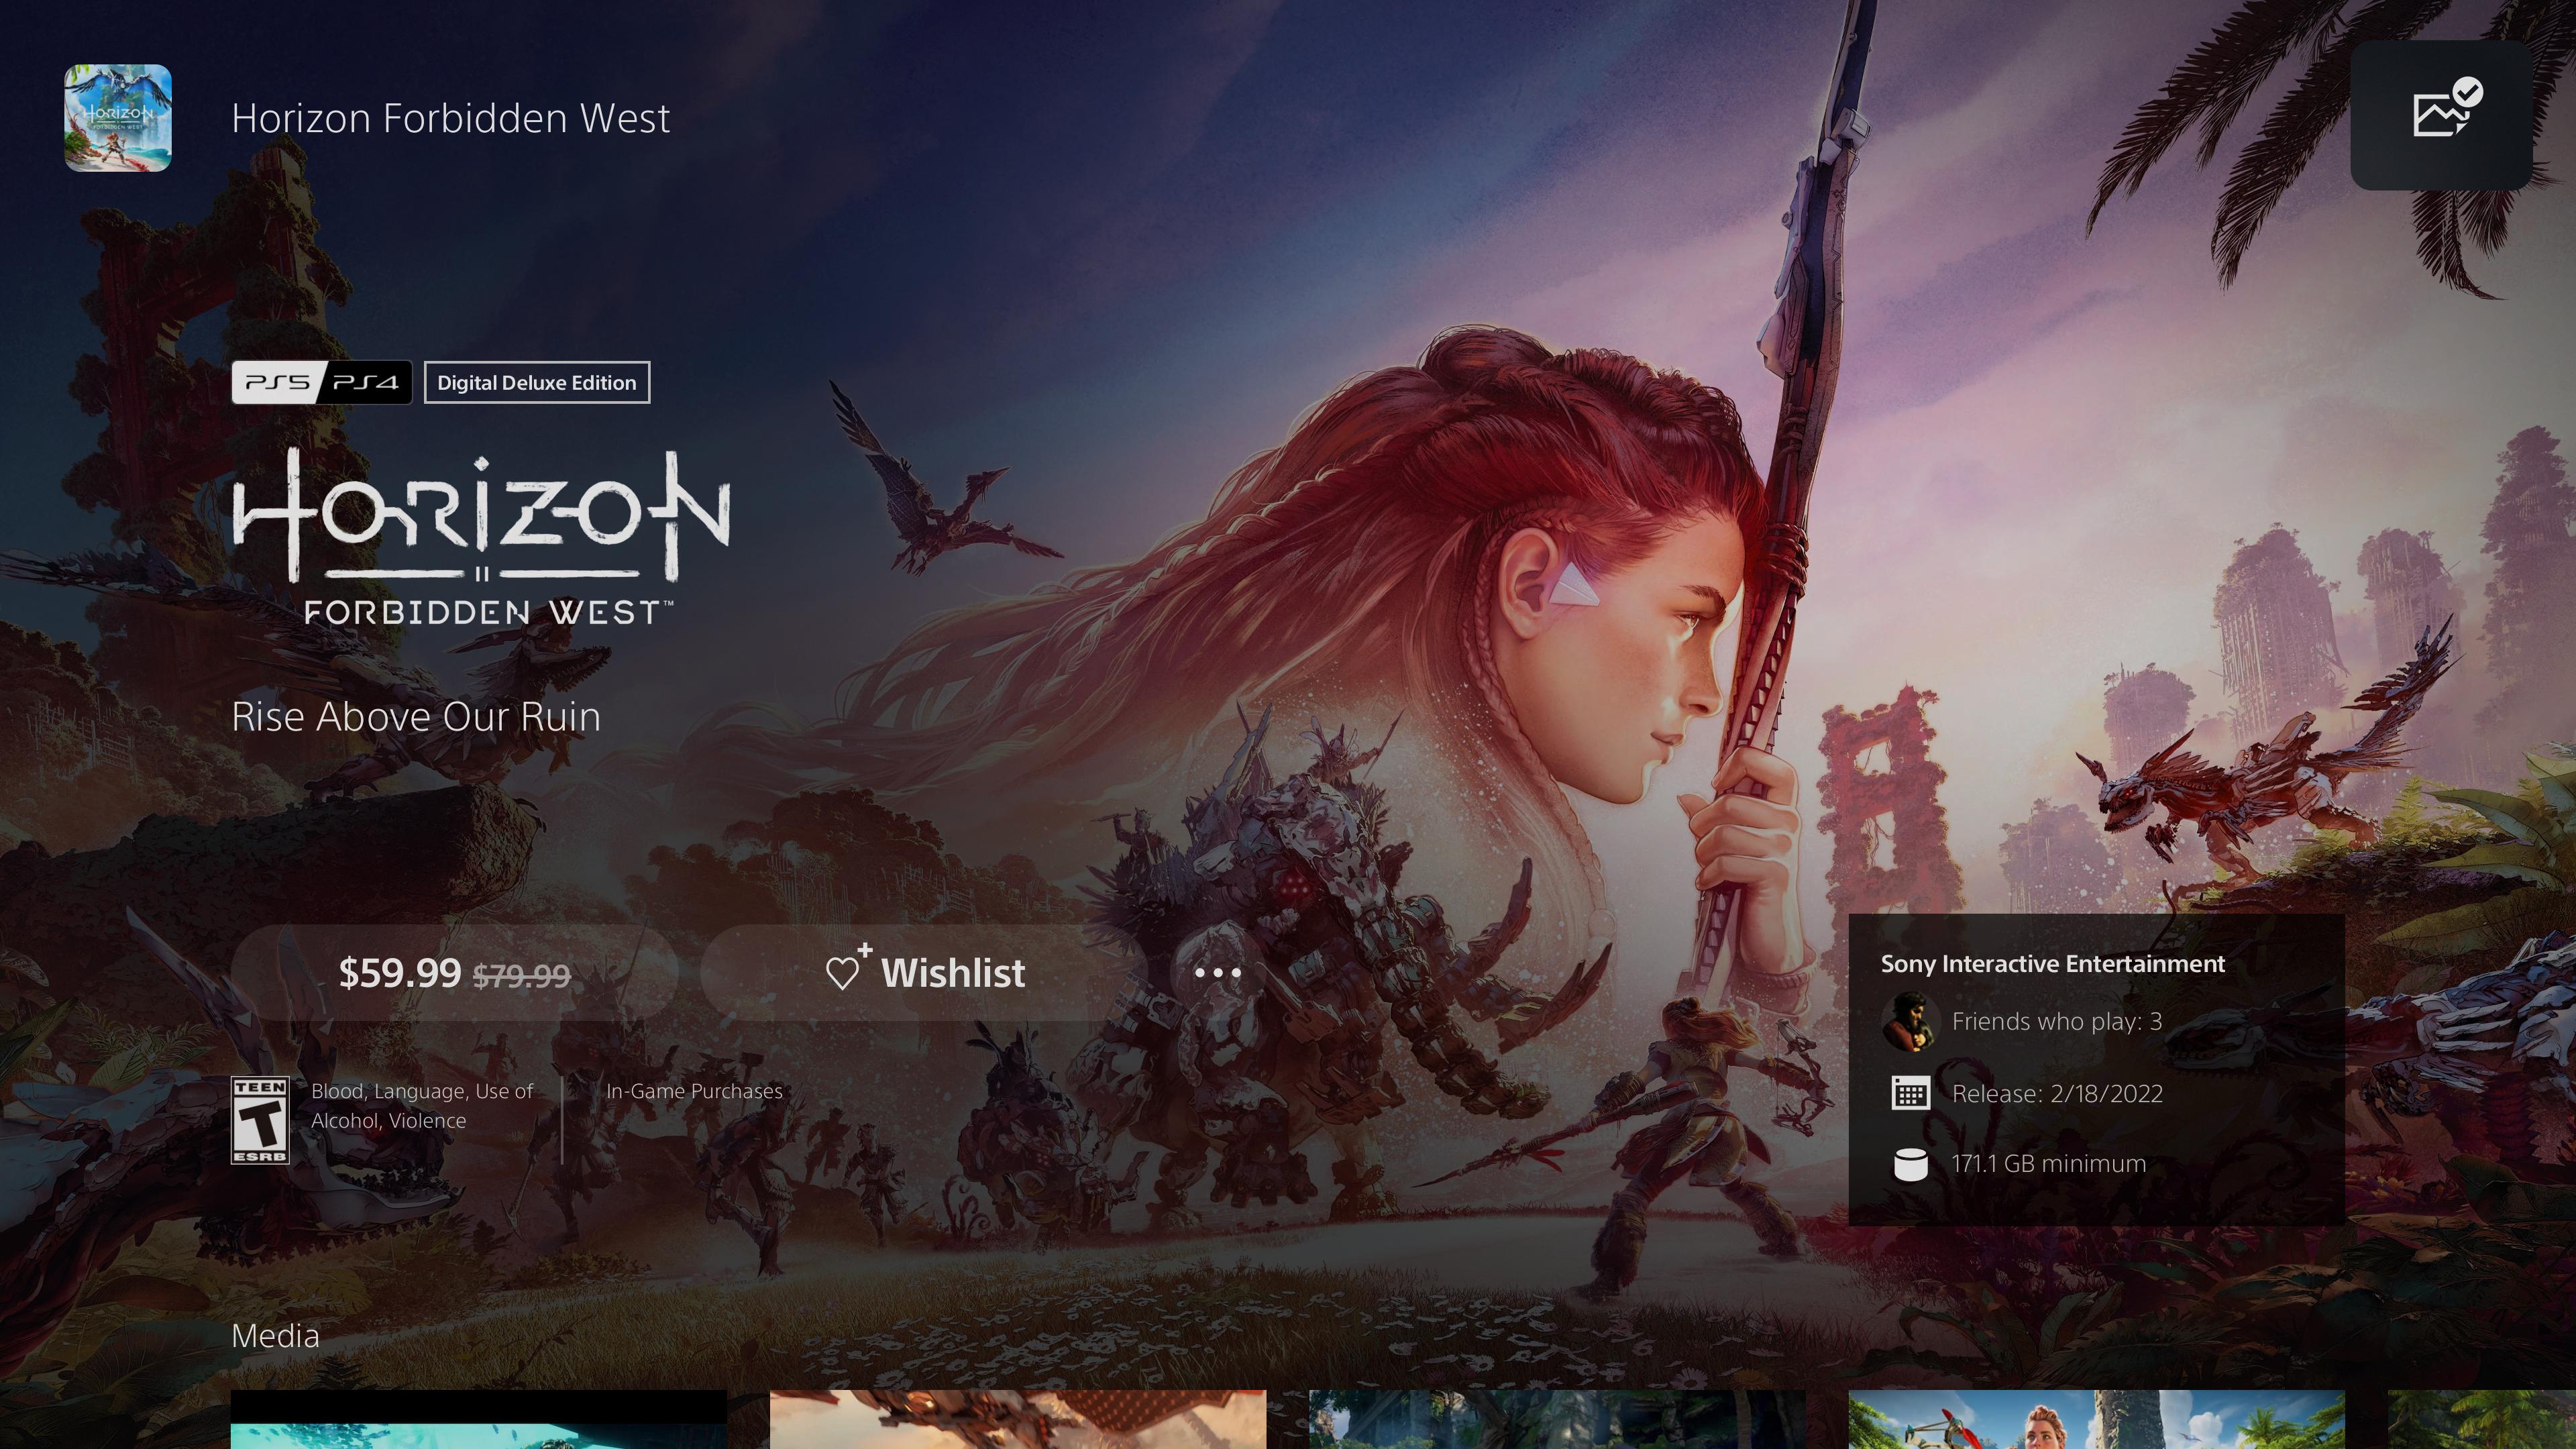The width and height of the screenshot is (2576, 1449).
Task: Open the three-dot more options menu
Action: click(x=1218, y=972)
